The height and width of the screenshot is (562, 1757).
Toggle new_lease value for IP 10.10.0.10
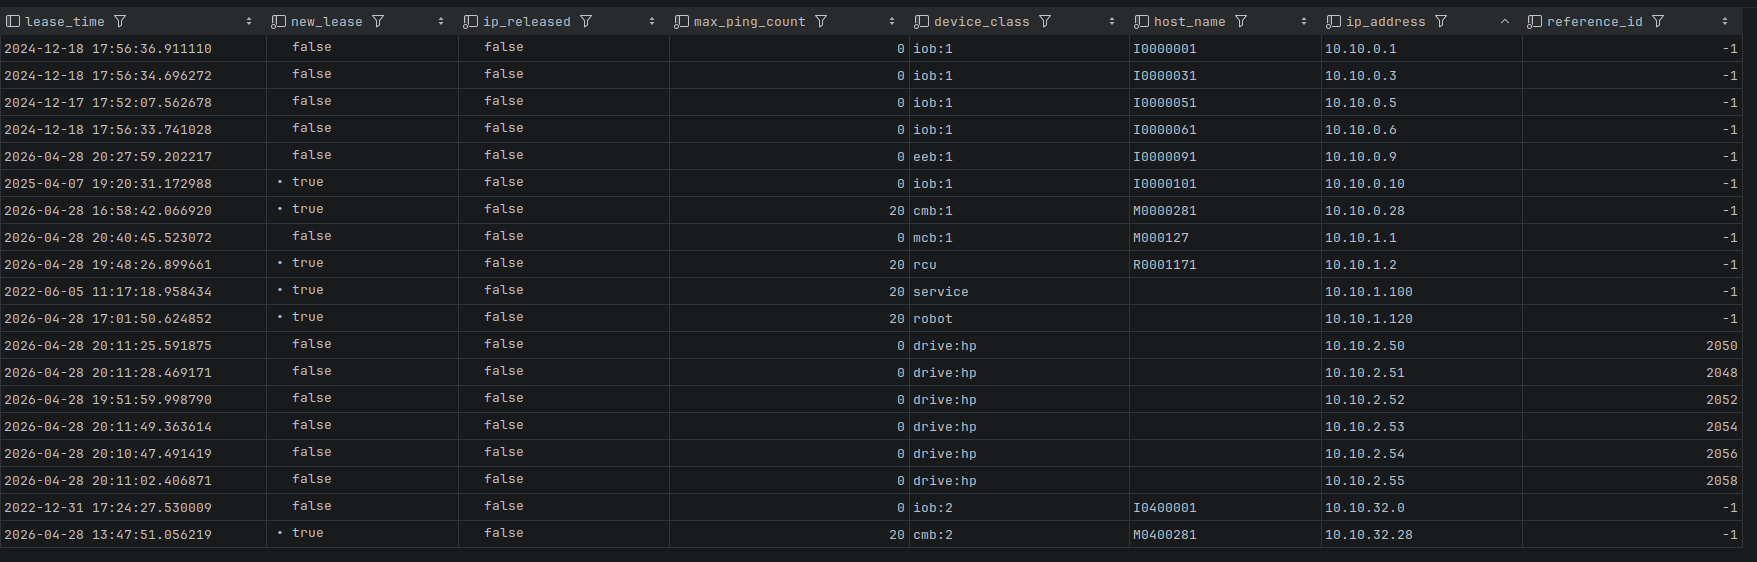pyautogui.click(x=307, y=183)
